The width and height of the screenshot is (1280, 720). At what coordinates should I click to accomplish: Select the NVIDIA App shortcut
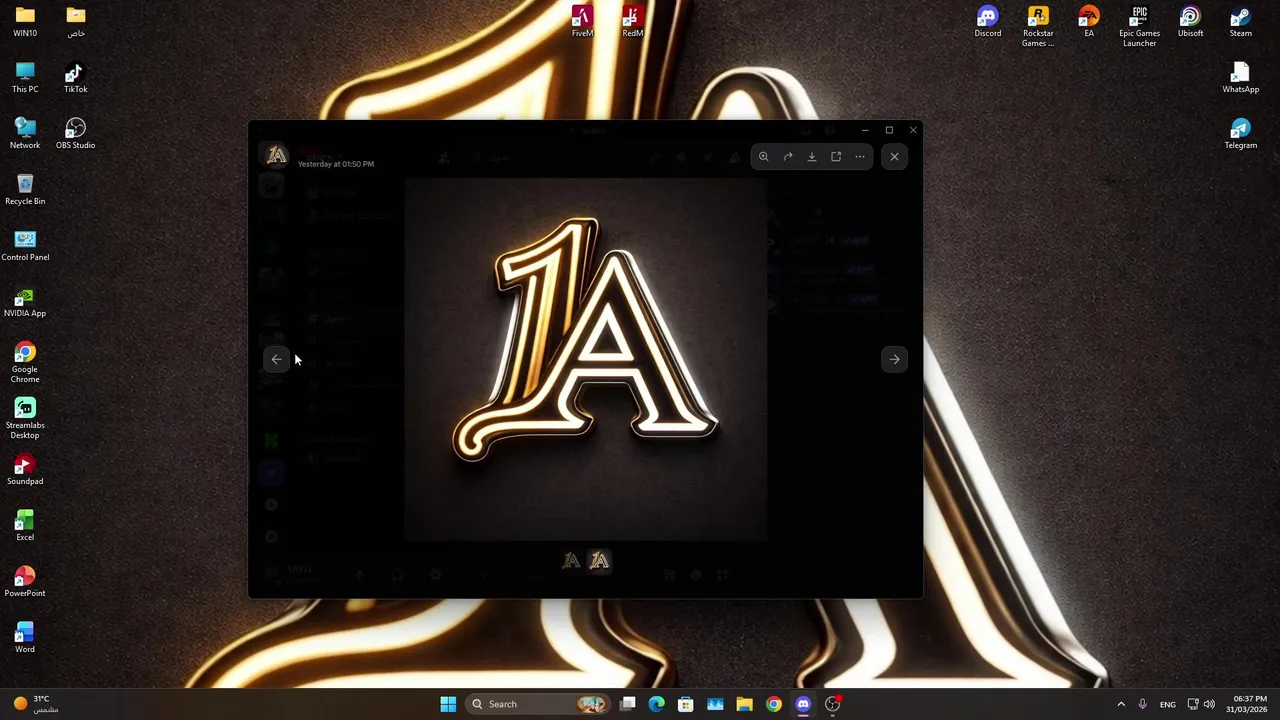click(25, 301)
